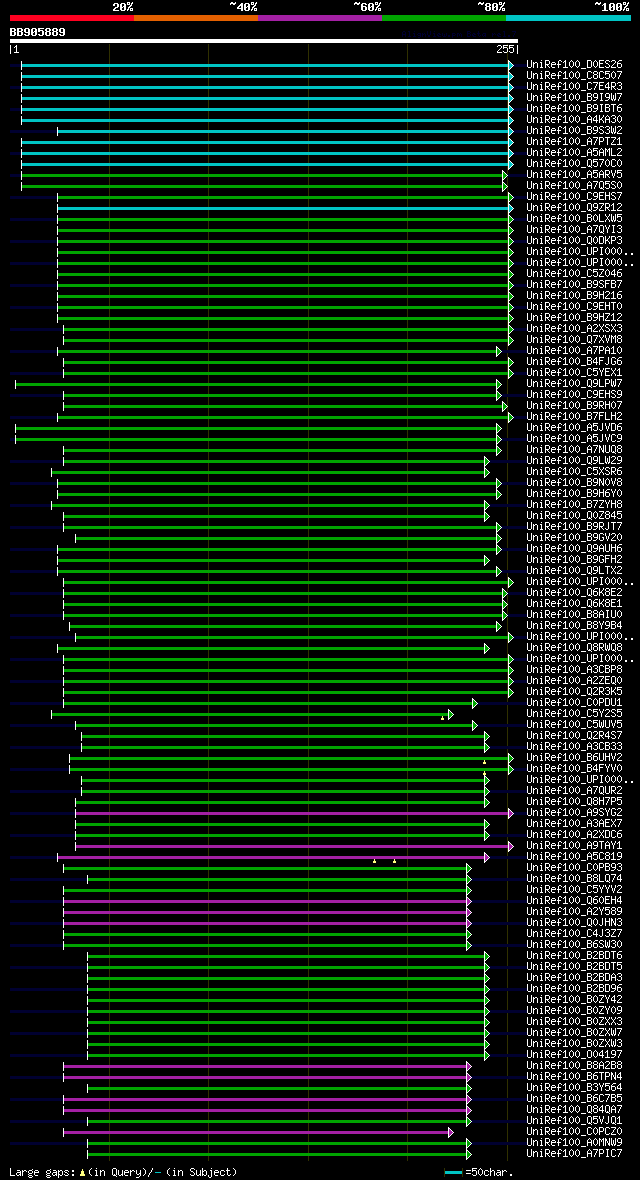Click label UniRef100_Q0DKP3
This screenshot has height=1180, width=640.
574,241
